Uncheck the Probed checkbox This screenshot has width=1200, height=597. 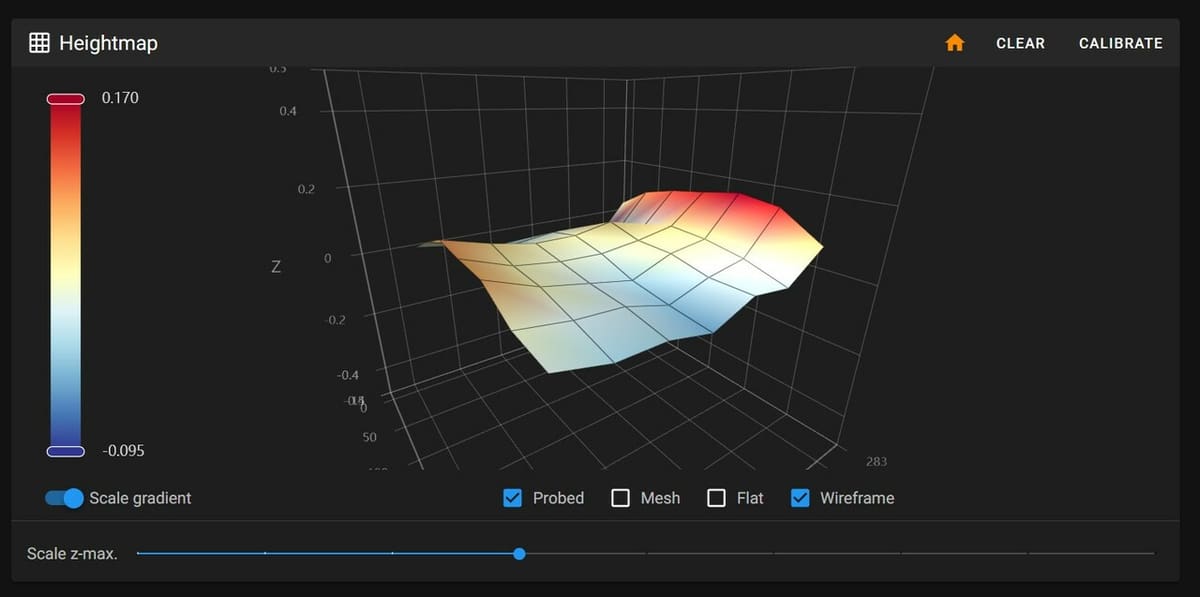pyautogui.click(x=512, y=498)
